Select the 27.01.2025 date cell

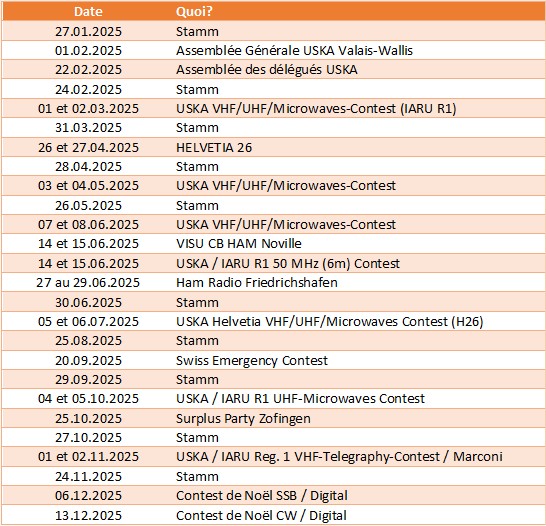click(88, 31)
